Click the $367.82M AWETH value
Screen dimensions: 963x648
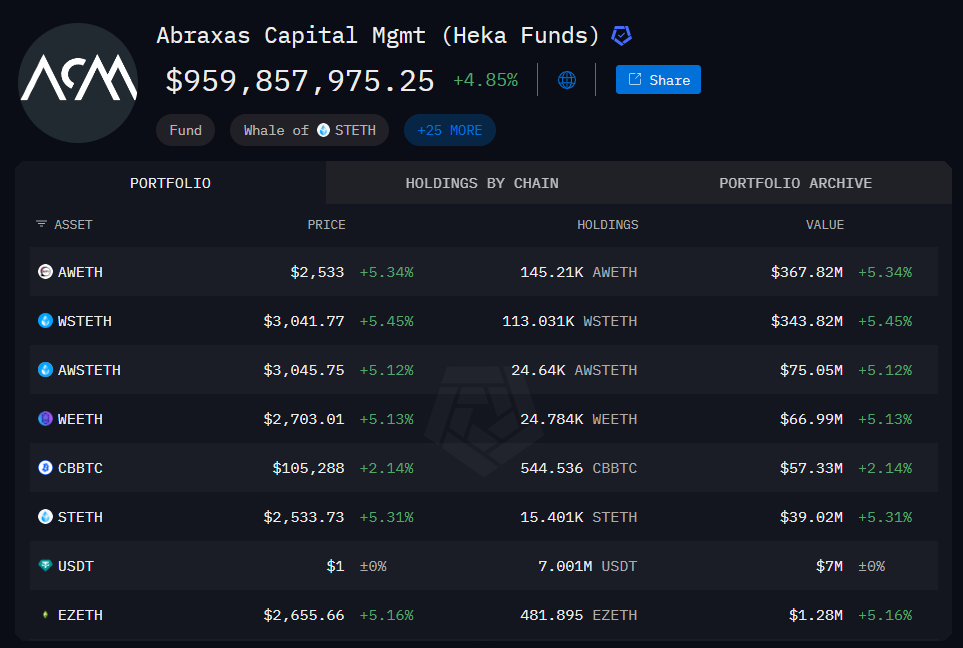pos(806,272)
